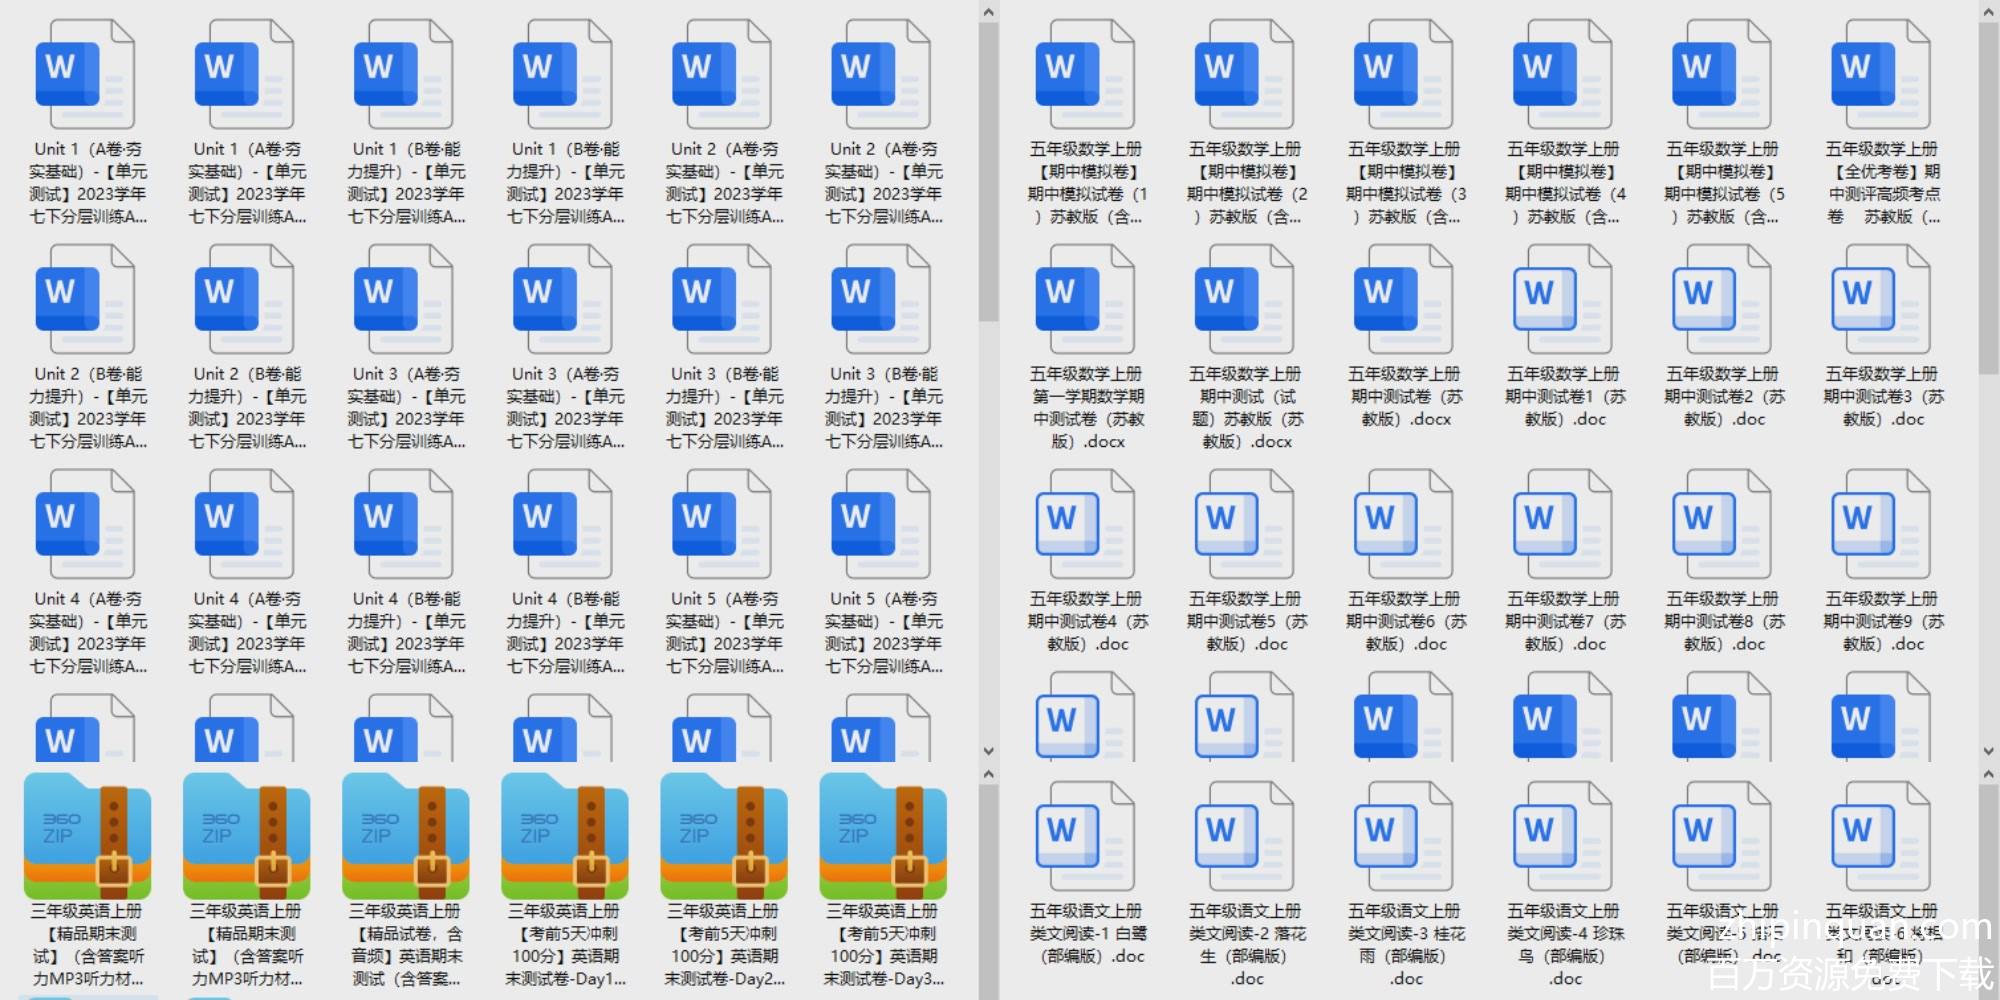
Task: Open 类文阅读-1 白鹭 Word document
Action: 1085,837
